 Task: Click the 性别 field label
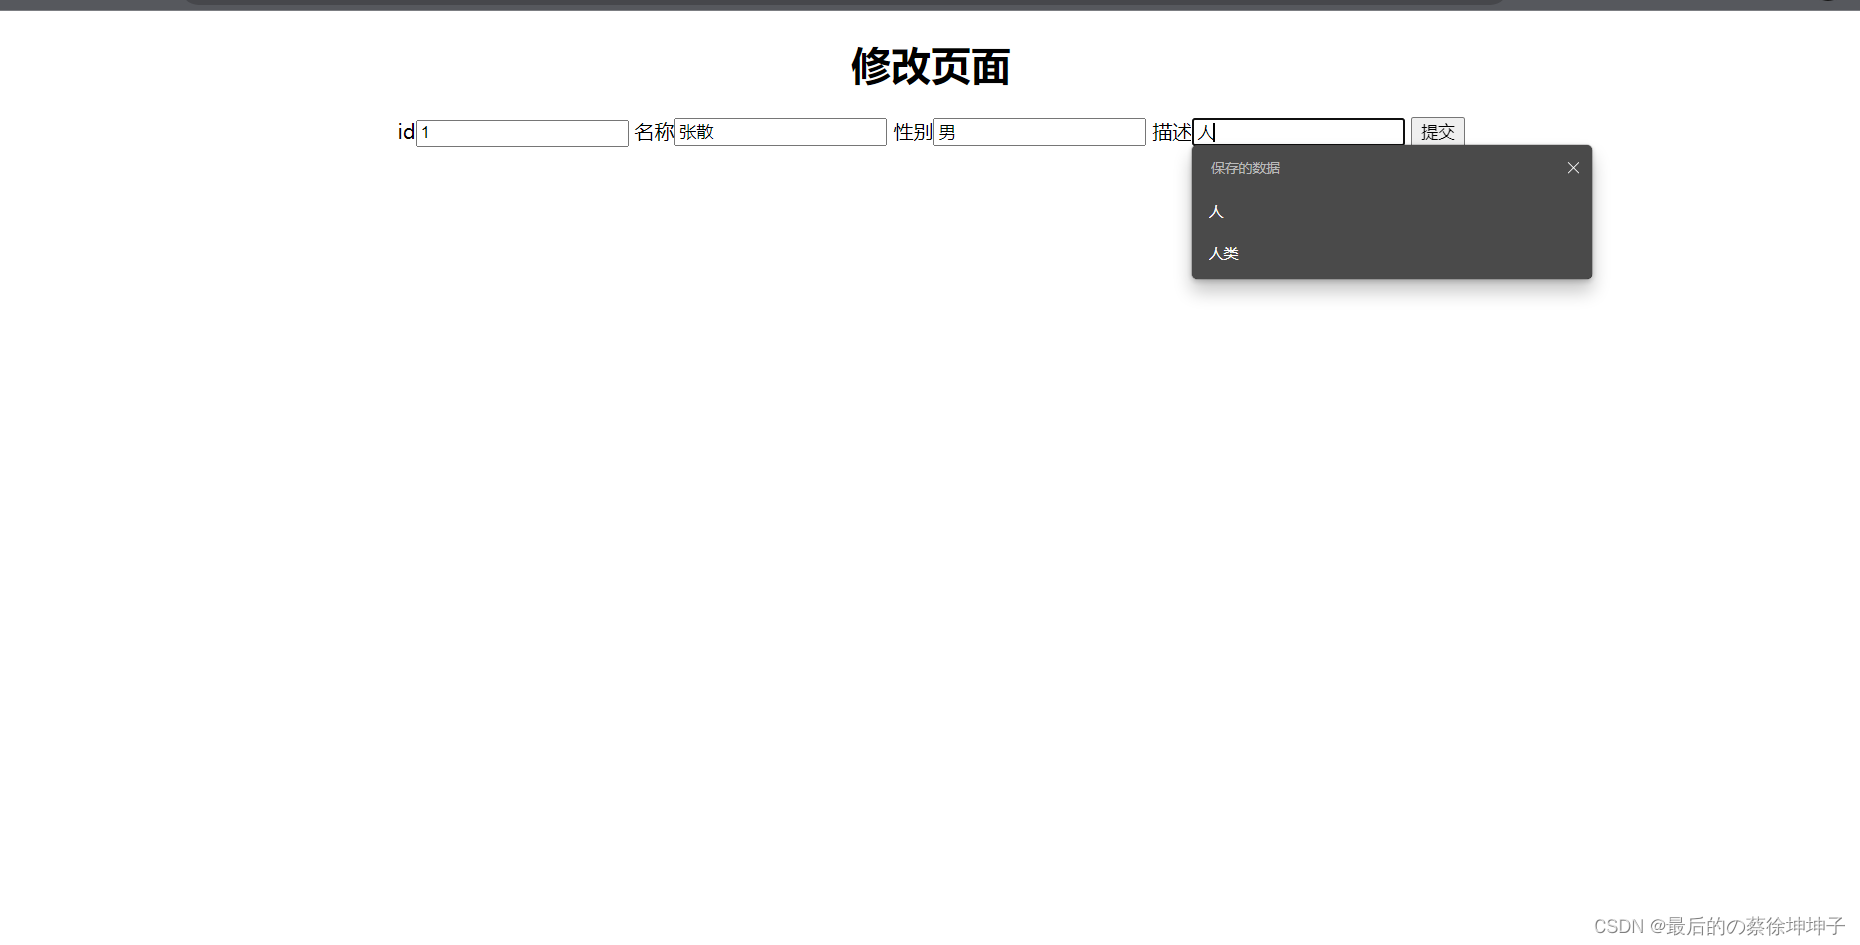(x=913, y=132)
